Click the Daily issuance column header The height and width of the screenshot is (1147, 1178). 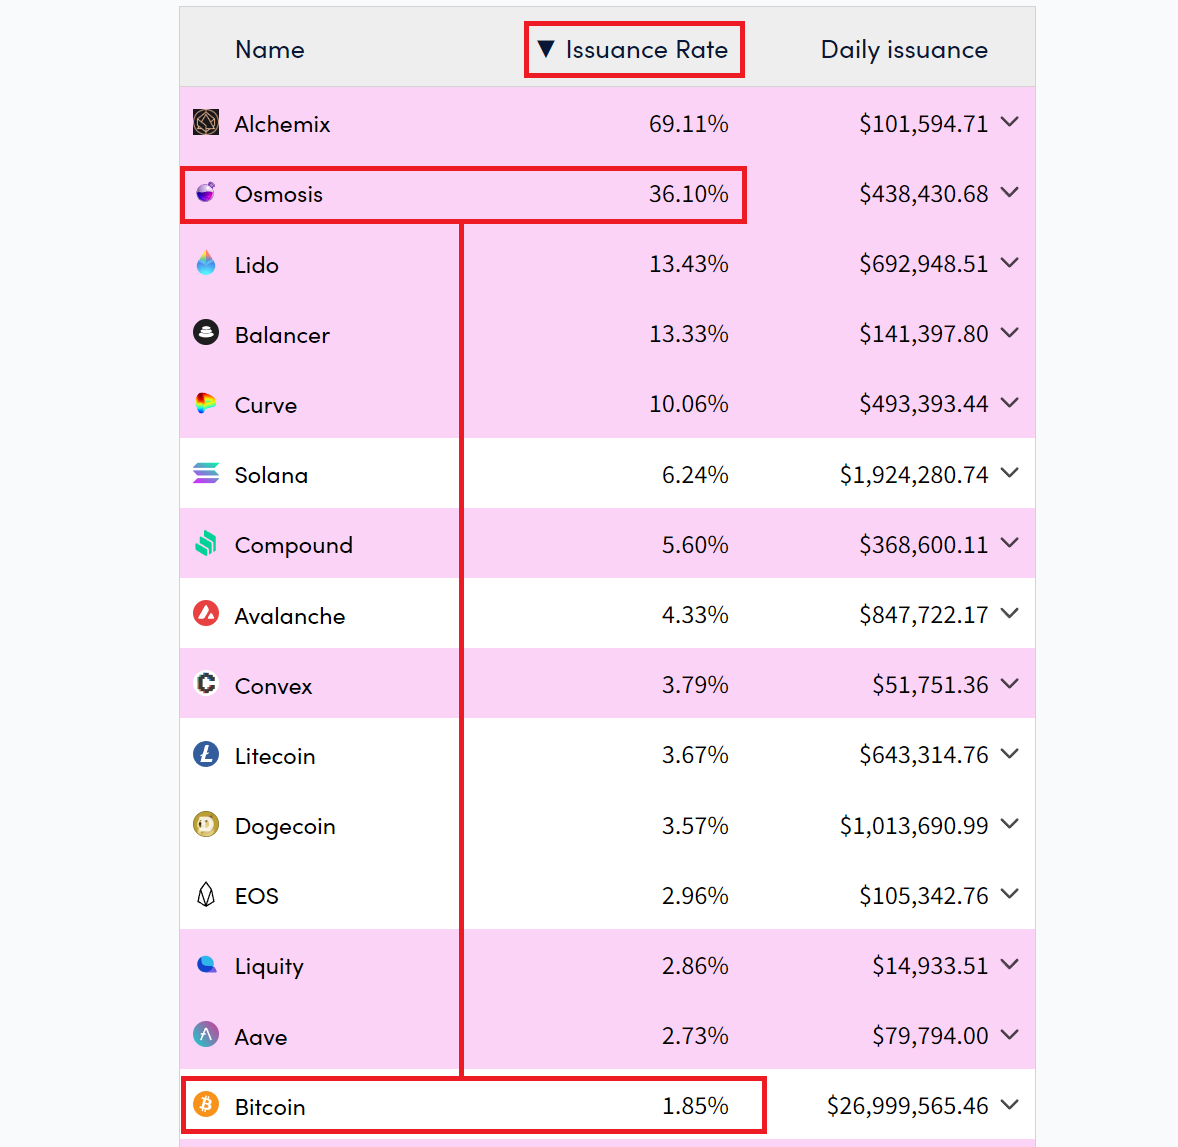(x=903, y=48)
